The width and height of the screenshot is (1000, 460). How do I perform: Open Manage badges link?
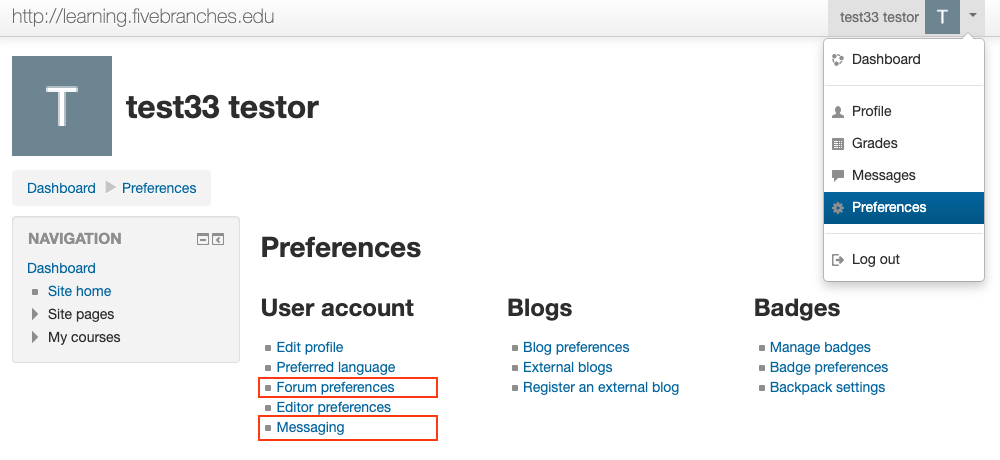820,347
